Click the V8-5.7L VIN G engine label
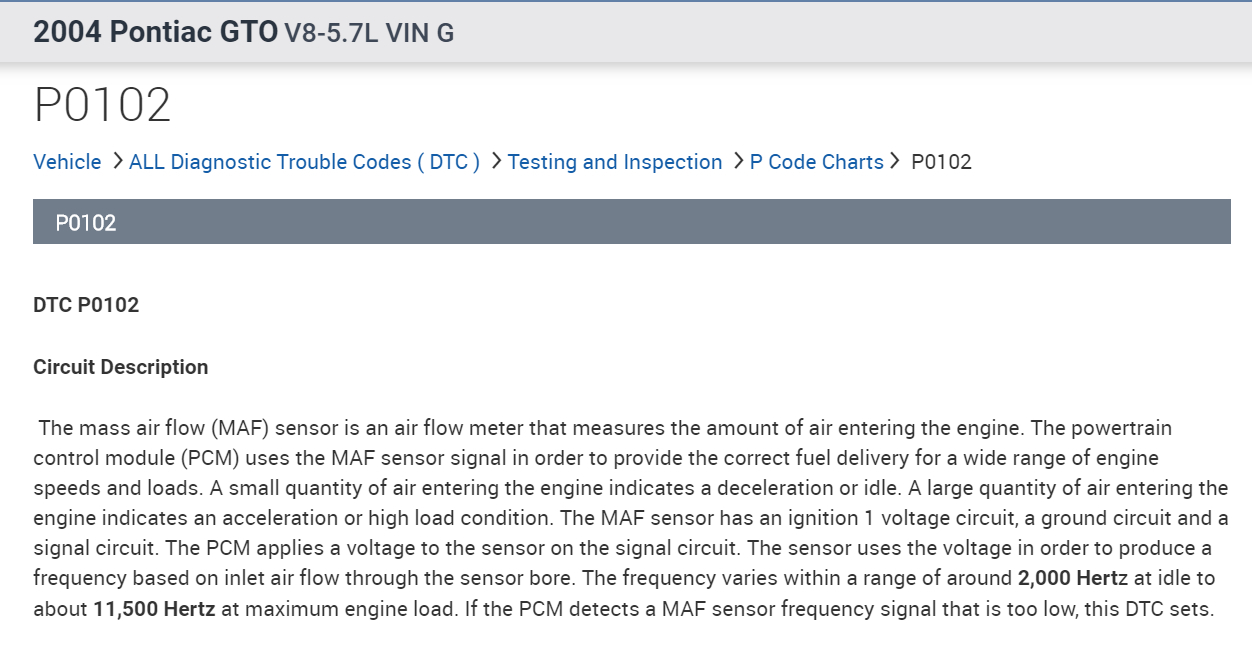This screenshot has height=664, width=1252. pyautogui.click(x=369, y=33)
